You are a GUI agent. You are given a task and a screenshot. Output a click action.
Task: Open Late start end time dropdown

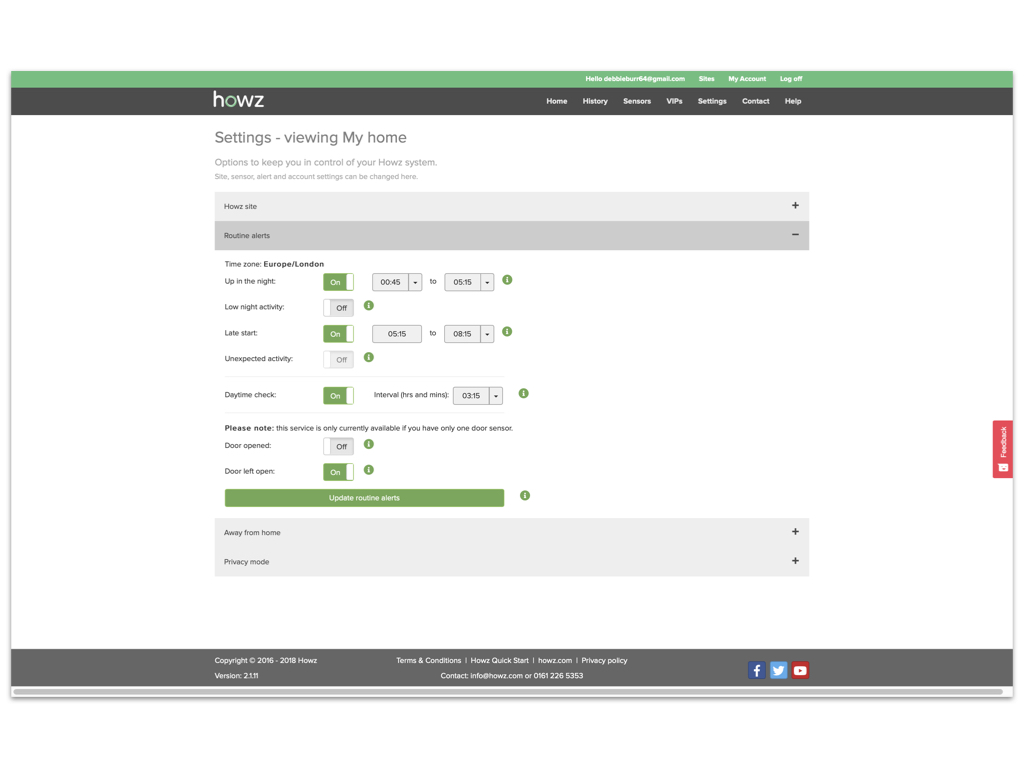487,334
